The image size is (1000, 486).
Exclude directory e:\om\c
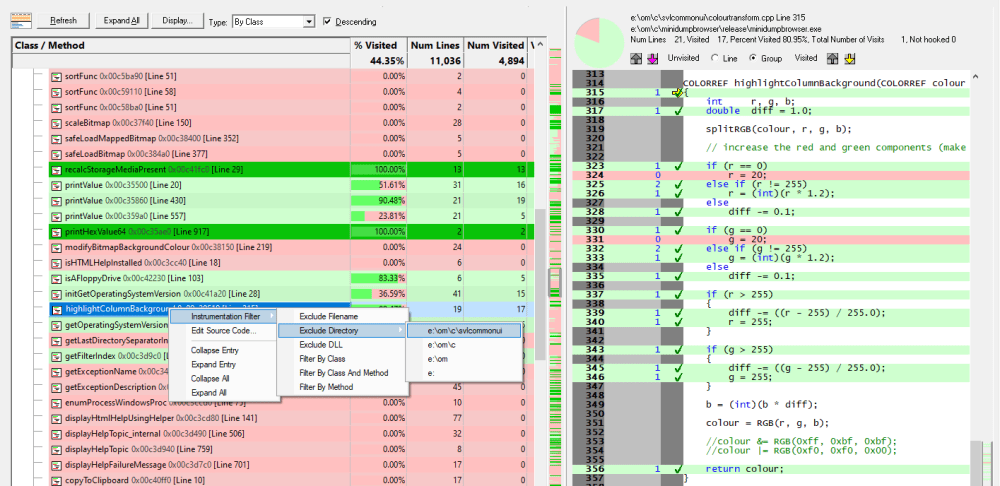(x=464, y=344)
